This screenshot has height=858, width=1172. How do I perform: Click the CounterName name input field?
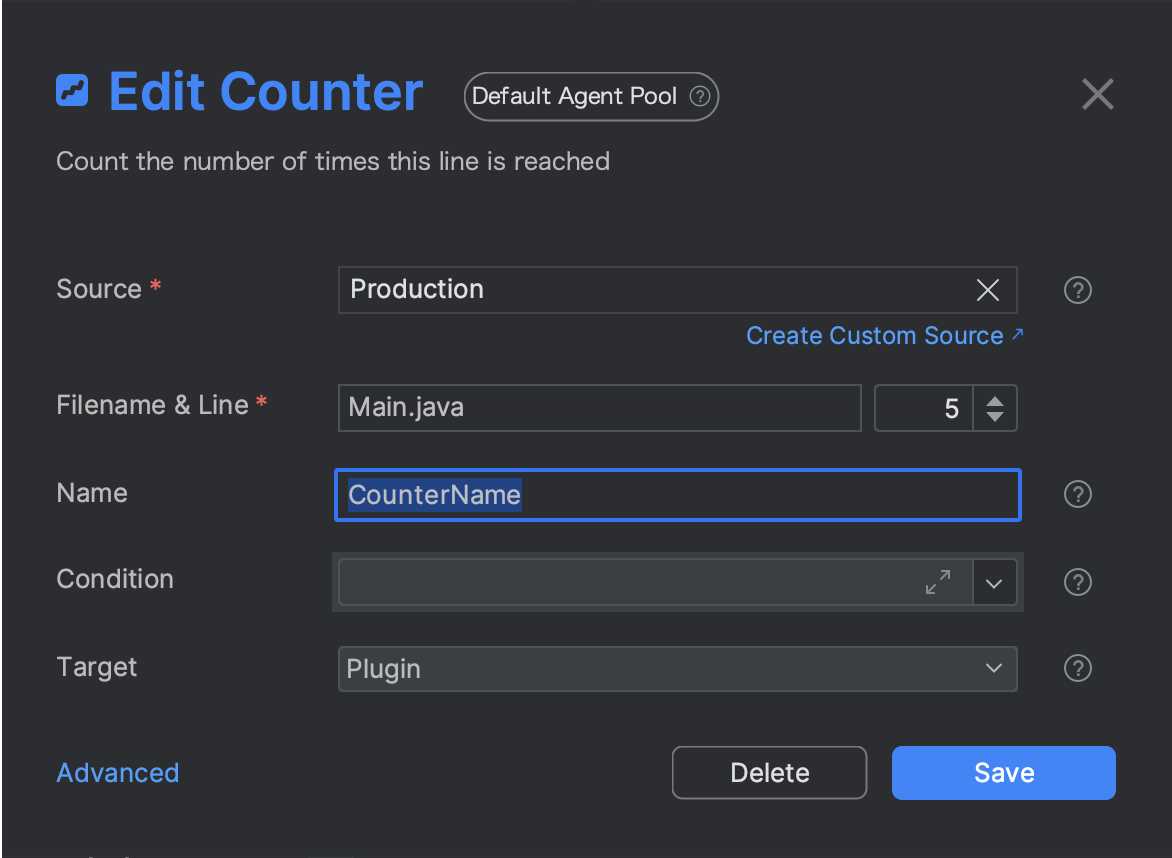[677, 495]
